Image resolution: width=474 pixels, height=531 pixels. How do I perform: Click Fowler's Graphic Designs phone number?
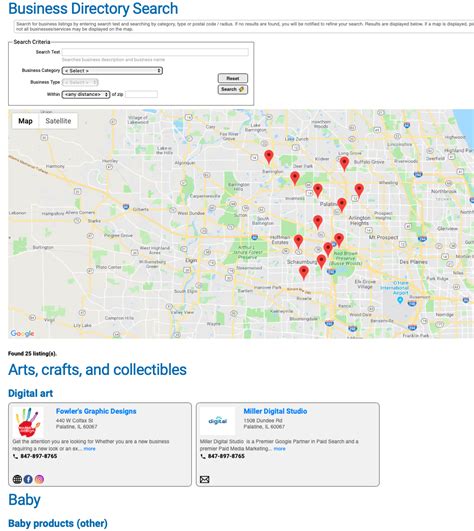click(39, 456)
